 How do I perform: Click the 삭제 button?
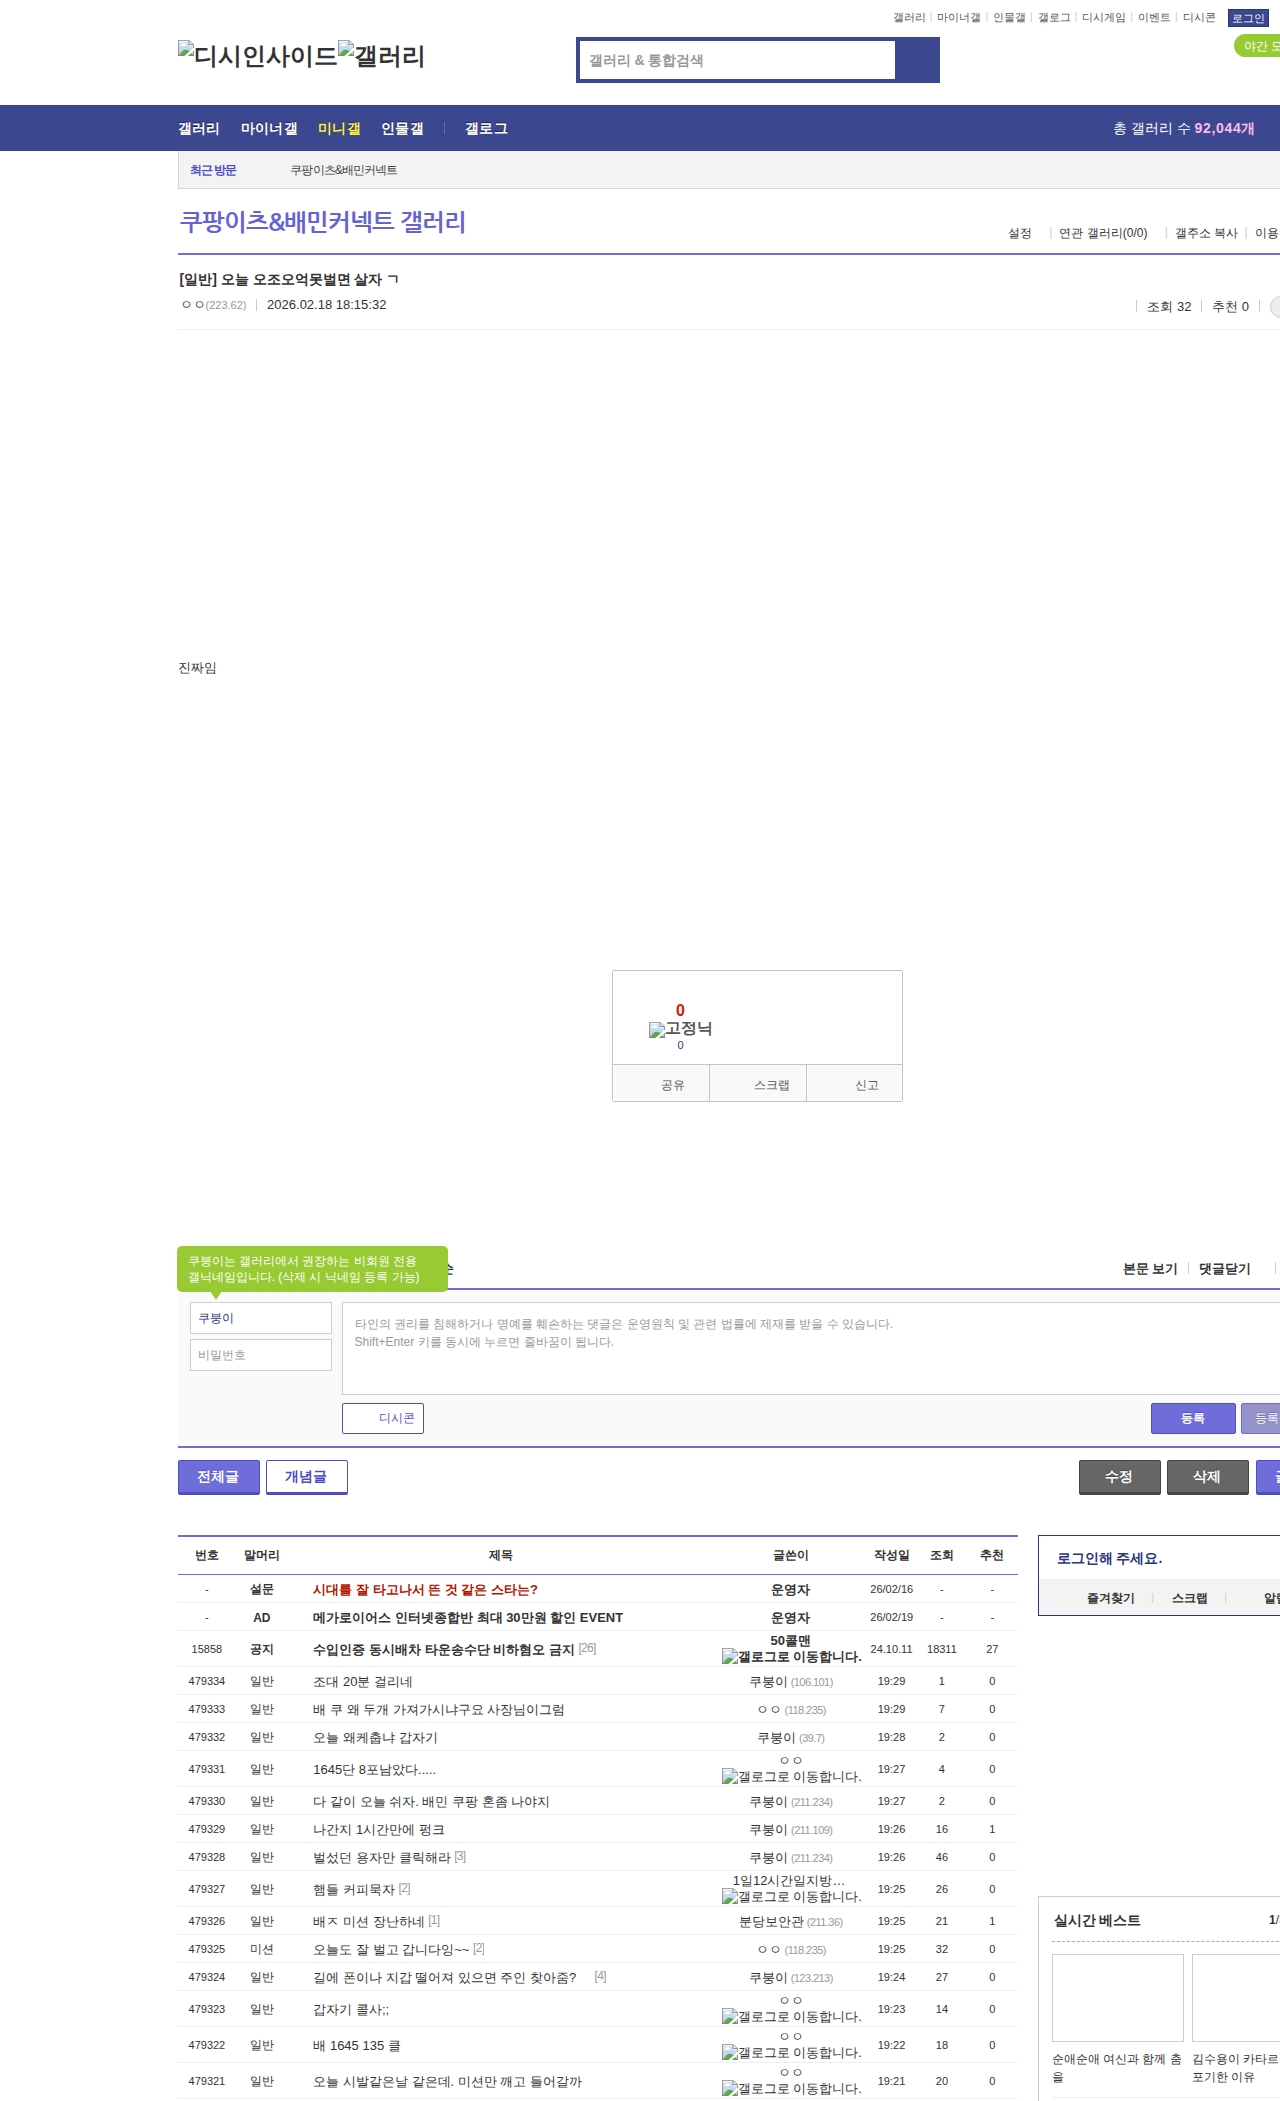coord(1208,1477)
